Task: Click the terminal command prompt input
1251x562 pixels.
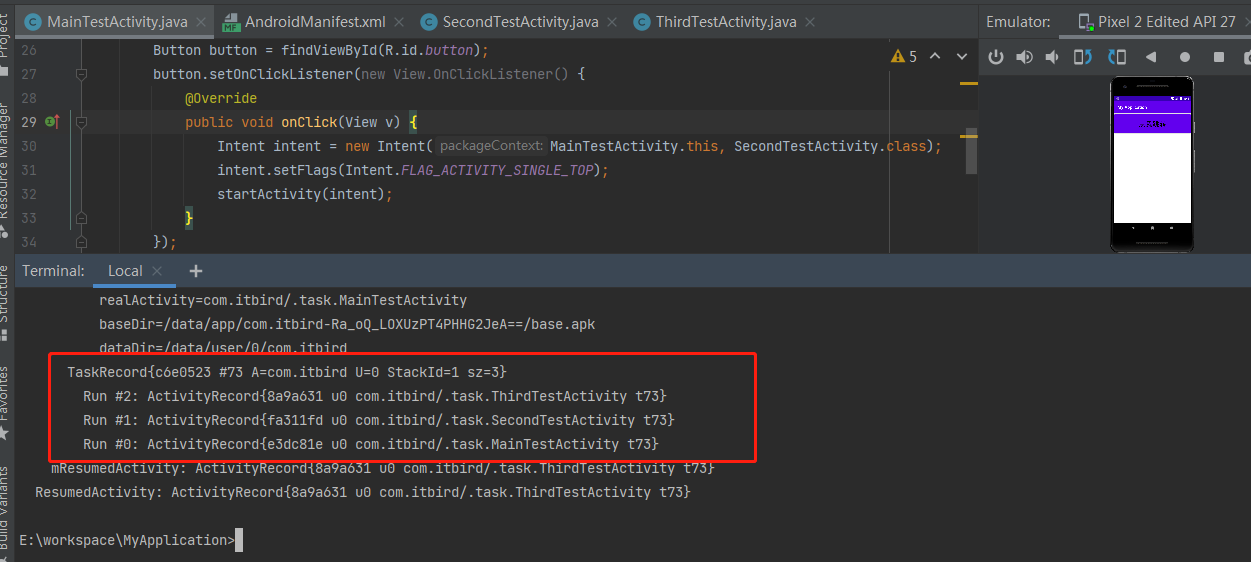Action: (239, 541)
